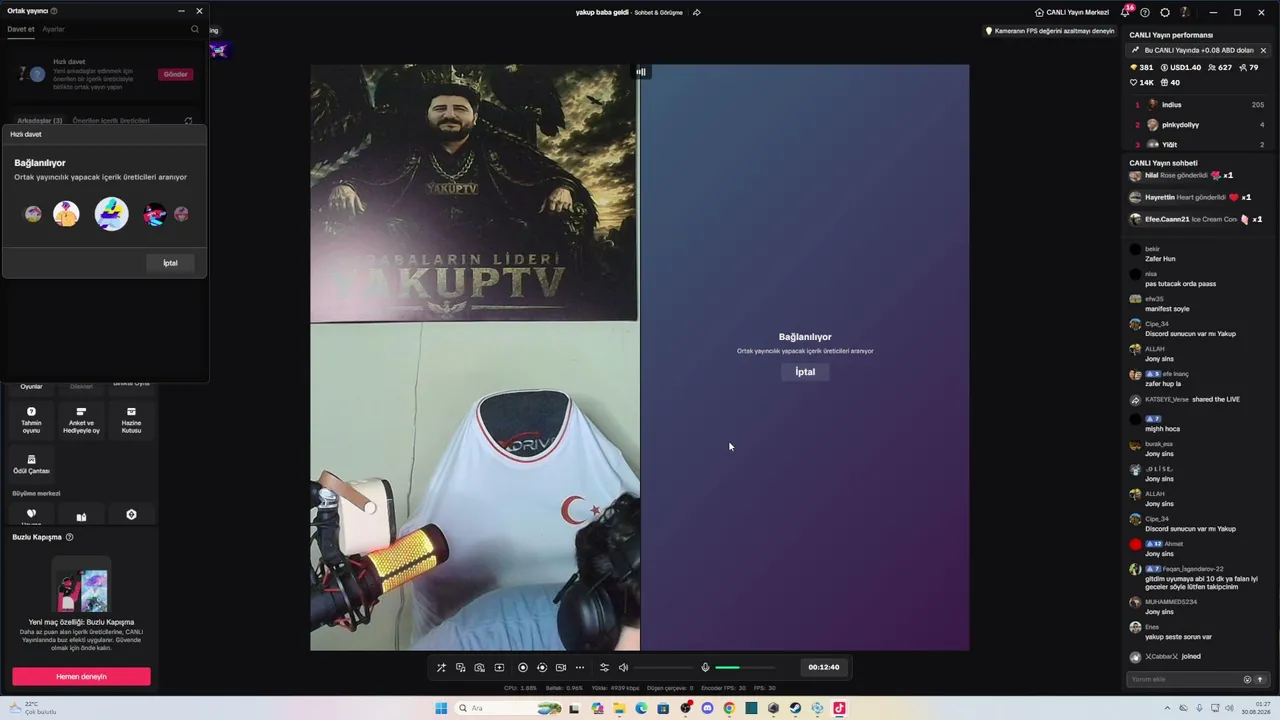This screenshot has width=1280, height=720.
Task: Open indius in the top viewers ranking
Action: click(x=1198, y=105)
